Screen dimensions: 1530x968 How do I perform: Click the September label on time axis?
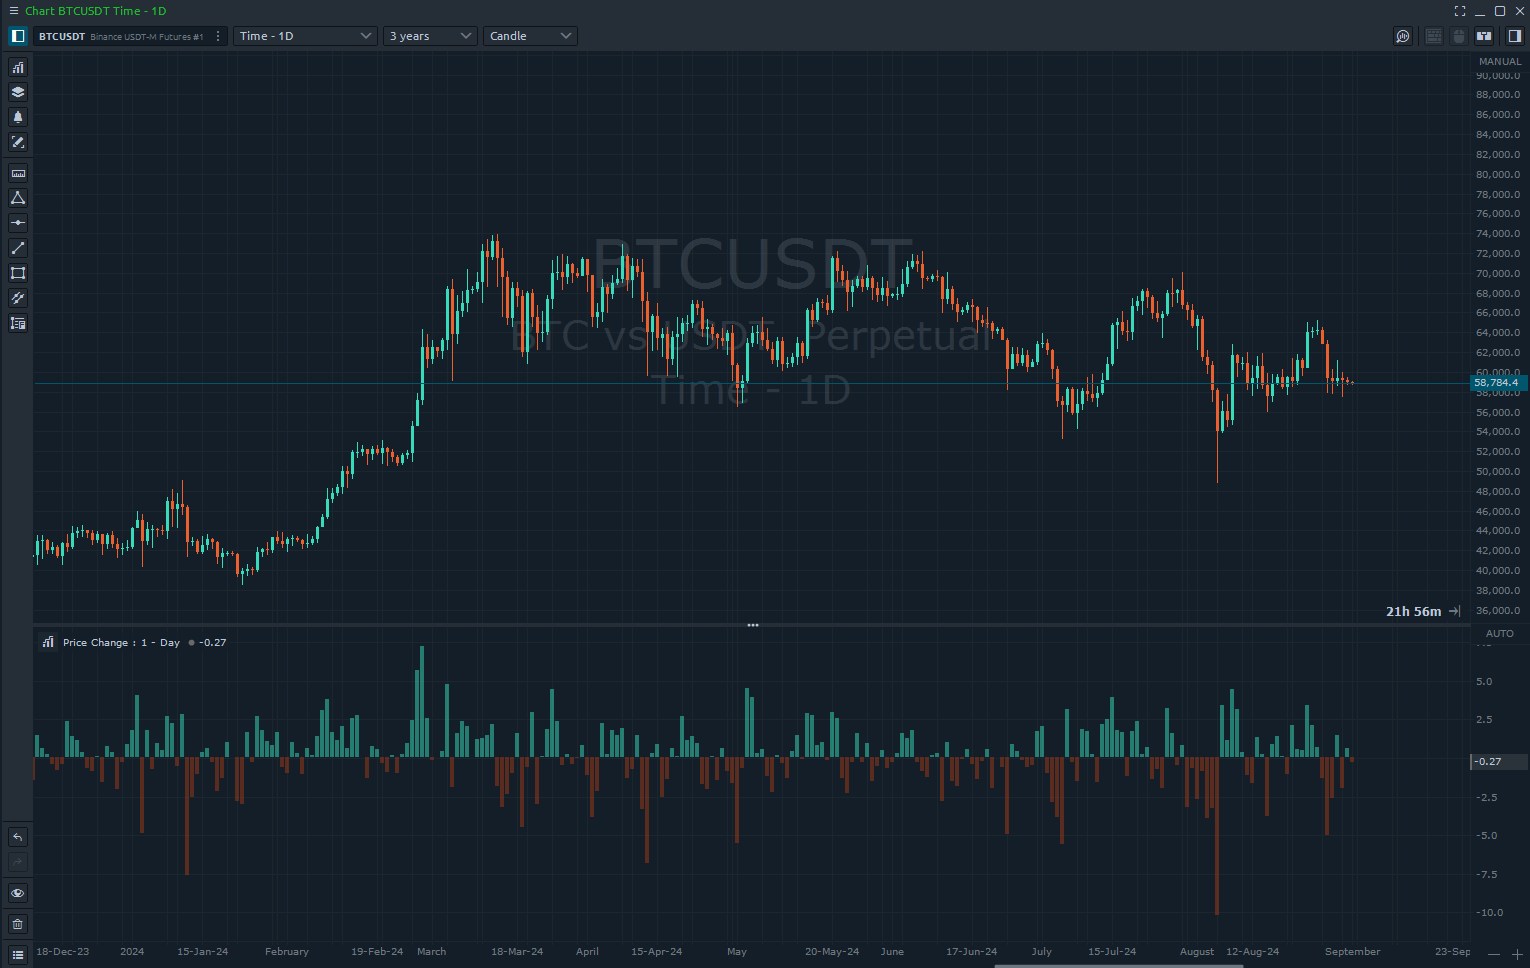point(1352,952)
